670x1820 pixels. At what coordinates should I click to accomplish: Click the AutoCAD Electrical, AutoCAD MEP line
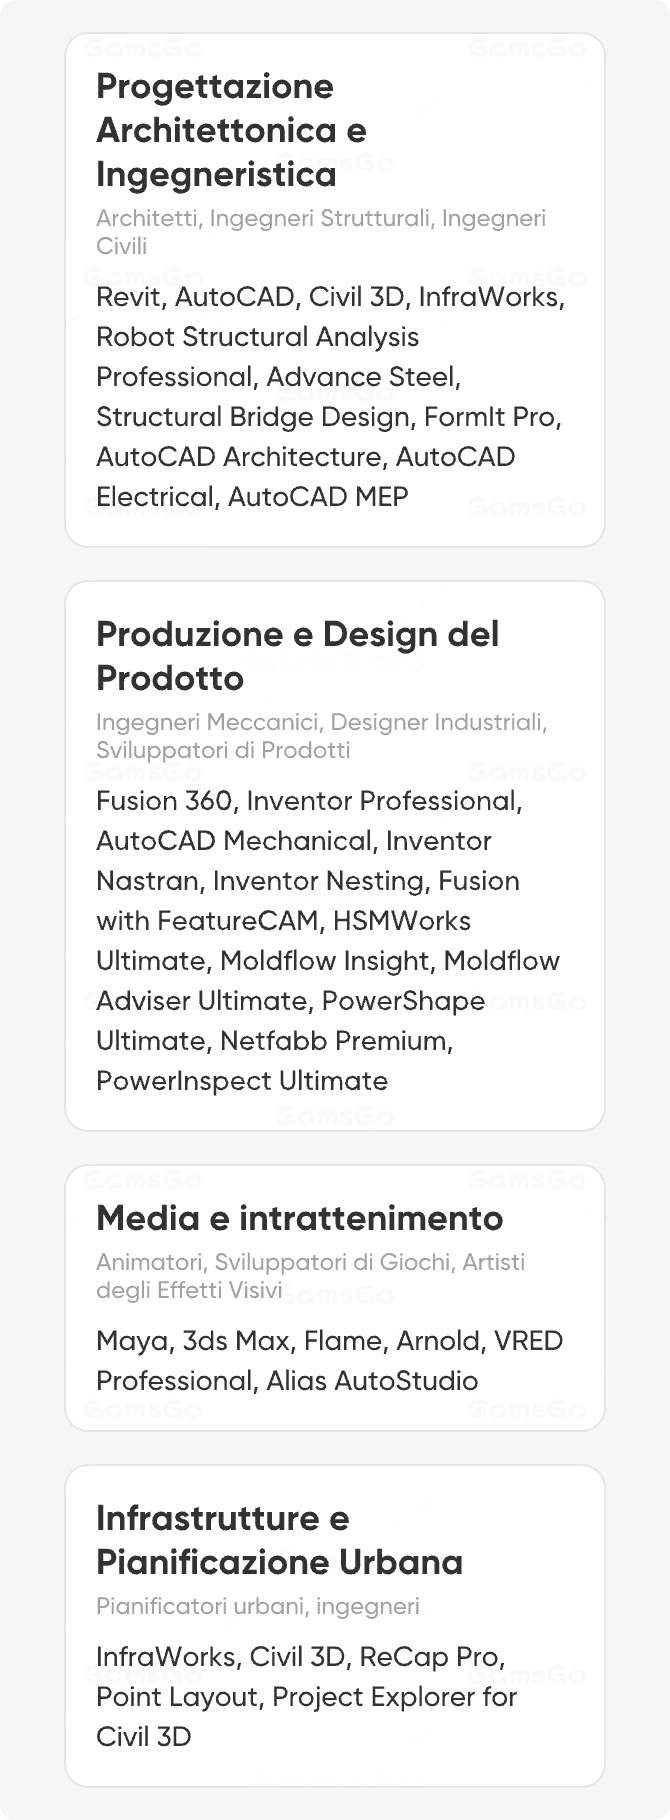click(x=252, y=497)
